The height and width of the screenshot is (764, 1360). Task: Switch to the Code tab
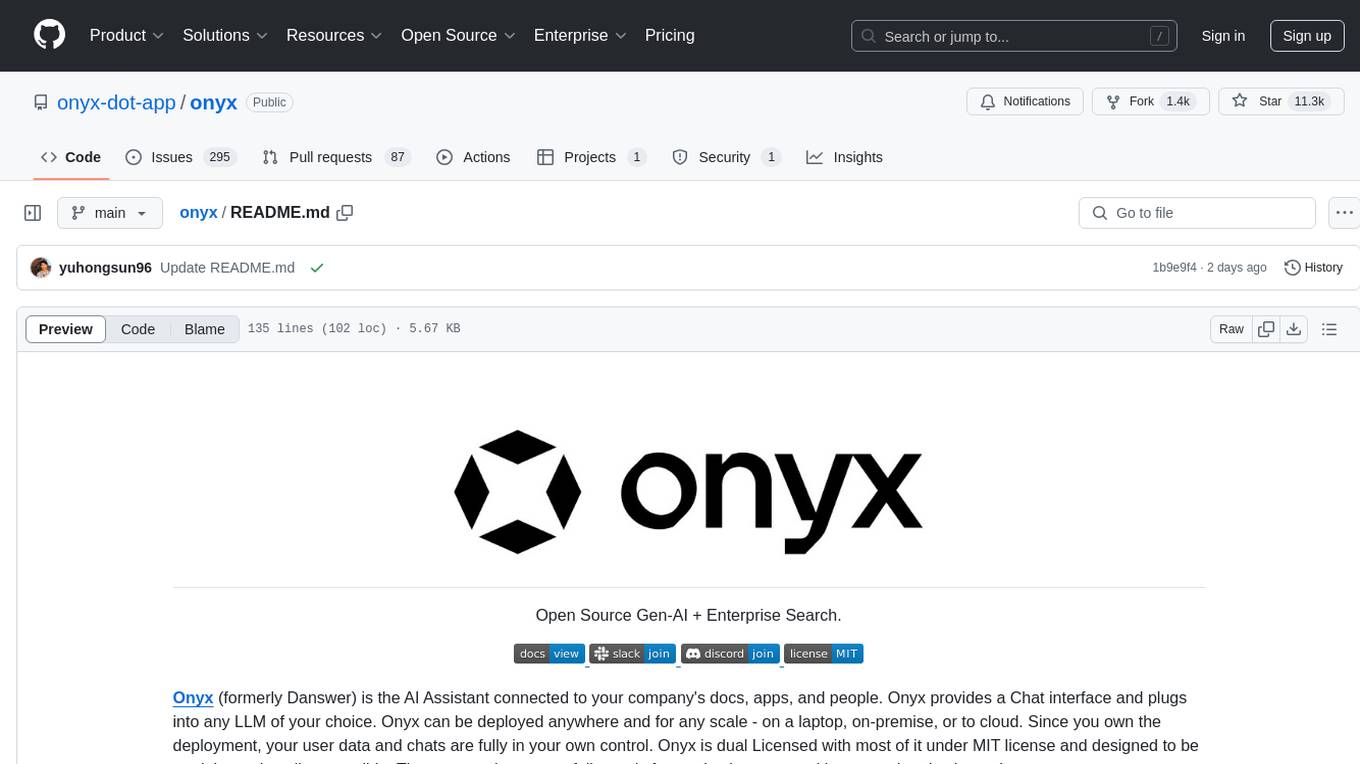click(70, 157)
